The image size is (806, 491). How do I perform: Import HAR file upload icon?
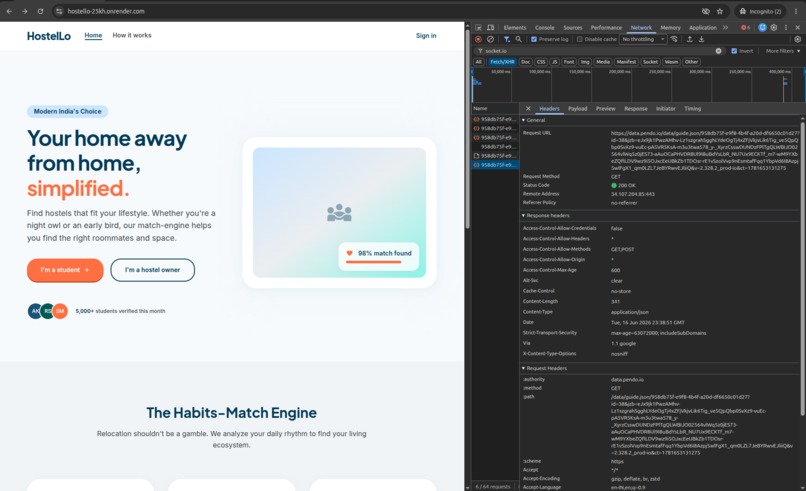tap(689, 39)
